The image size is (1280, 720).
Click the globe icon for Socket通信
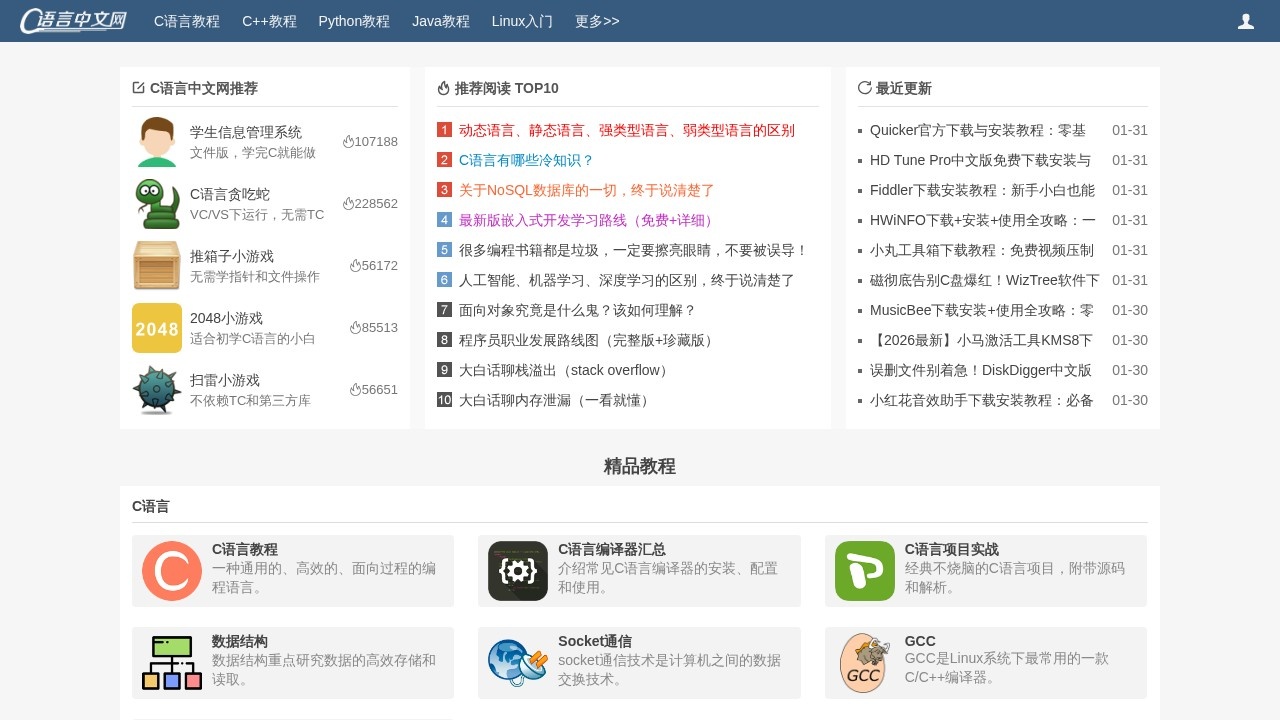tap(517, 662)
